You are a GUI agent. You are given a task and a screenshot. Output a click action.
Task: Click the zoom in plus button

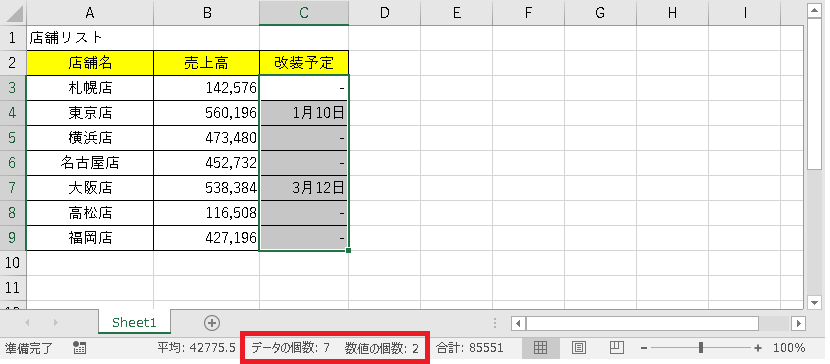pyautogui.click(x=758, y=348)
